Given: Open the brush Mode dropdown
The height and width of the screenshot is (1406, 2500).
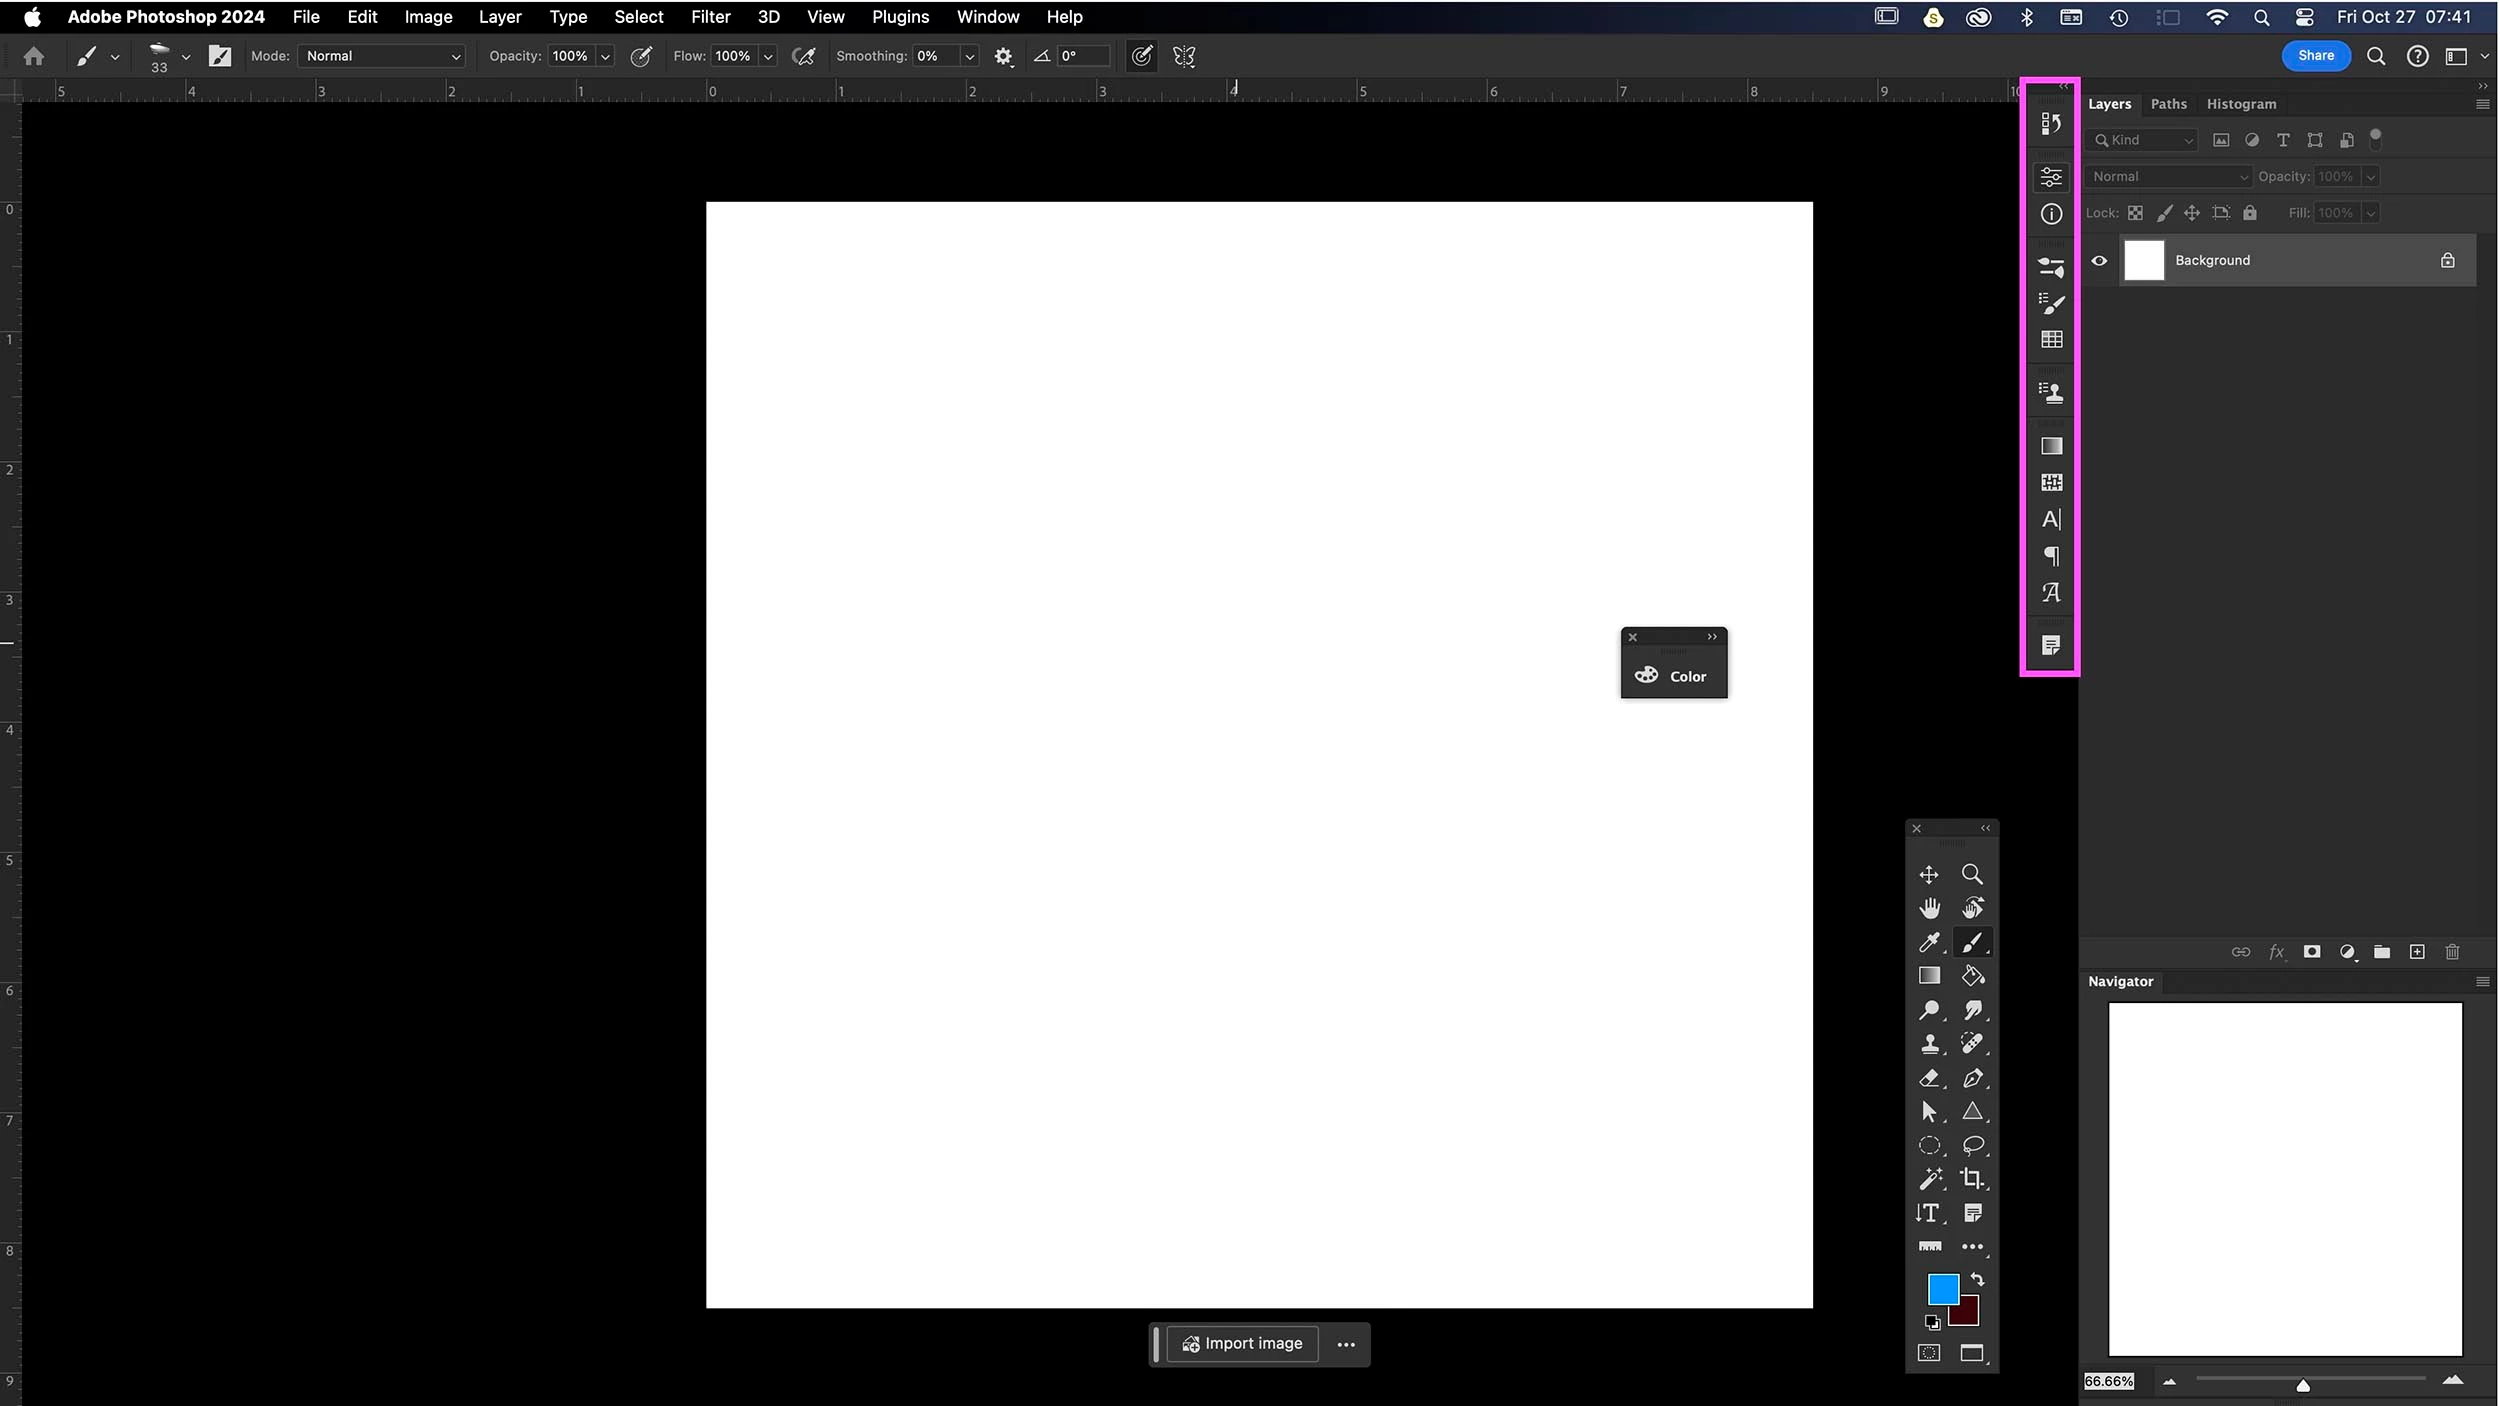Looking at the screenshot, I should [383, 57].
